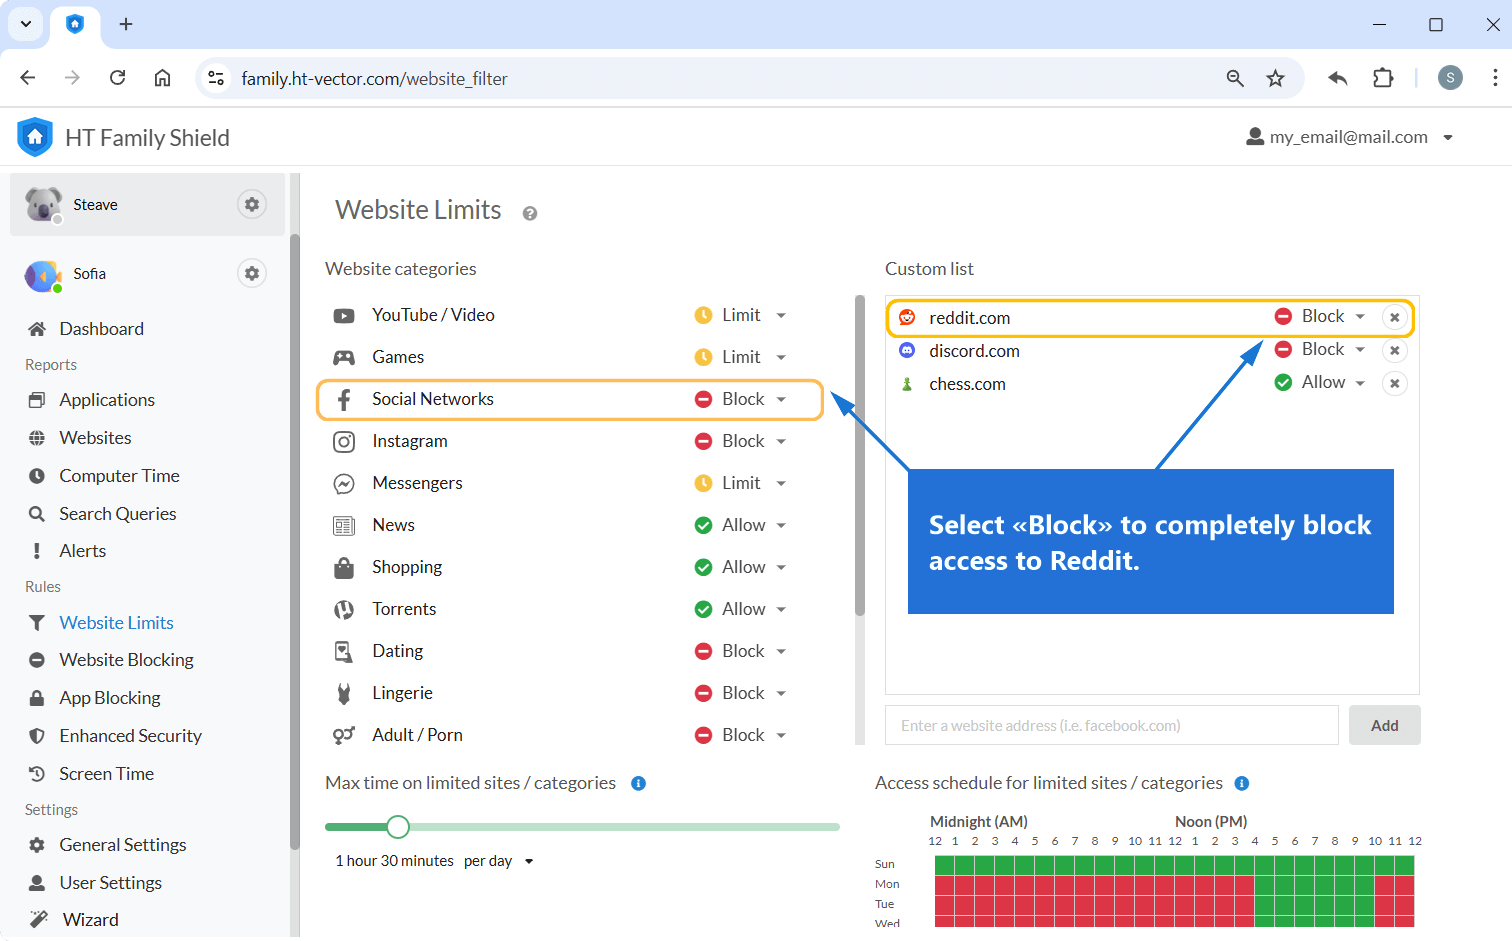Click the Lingerie category icon
The image size is (1512, 941).
pyautogui.click(x=344, y=694)
